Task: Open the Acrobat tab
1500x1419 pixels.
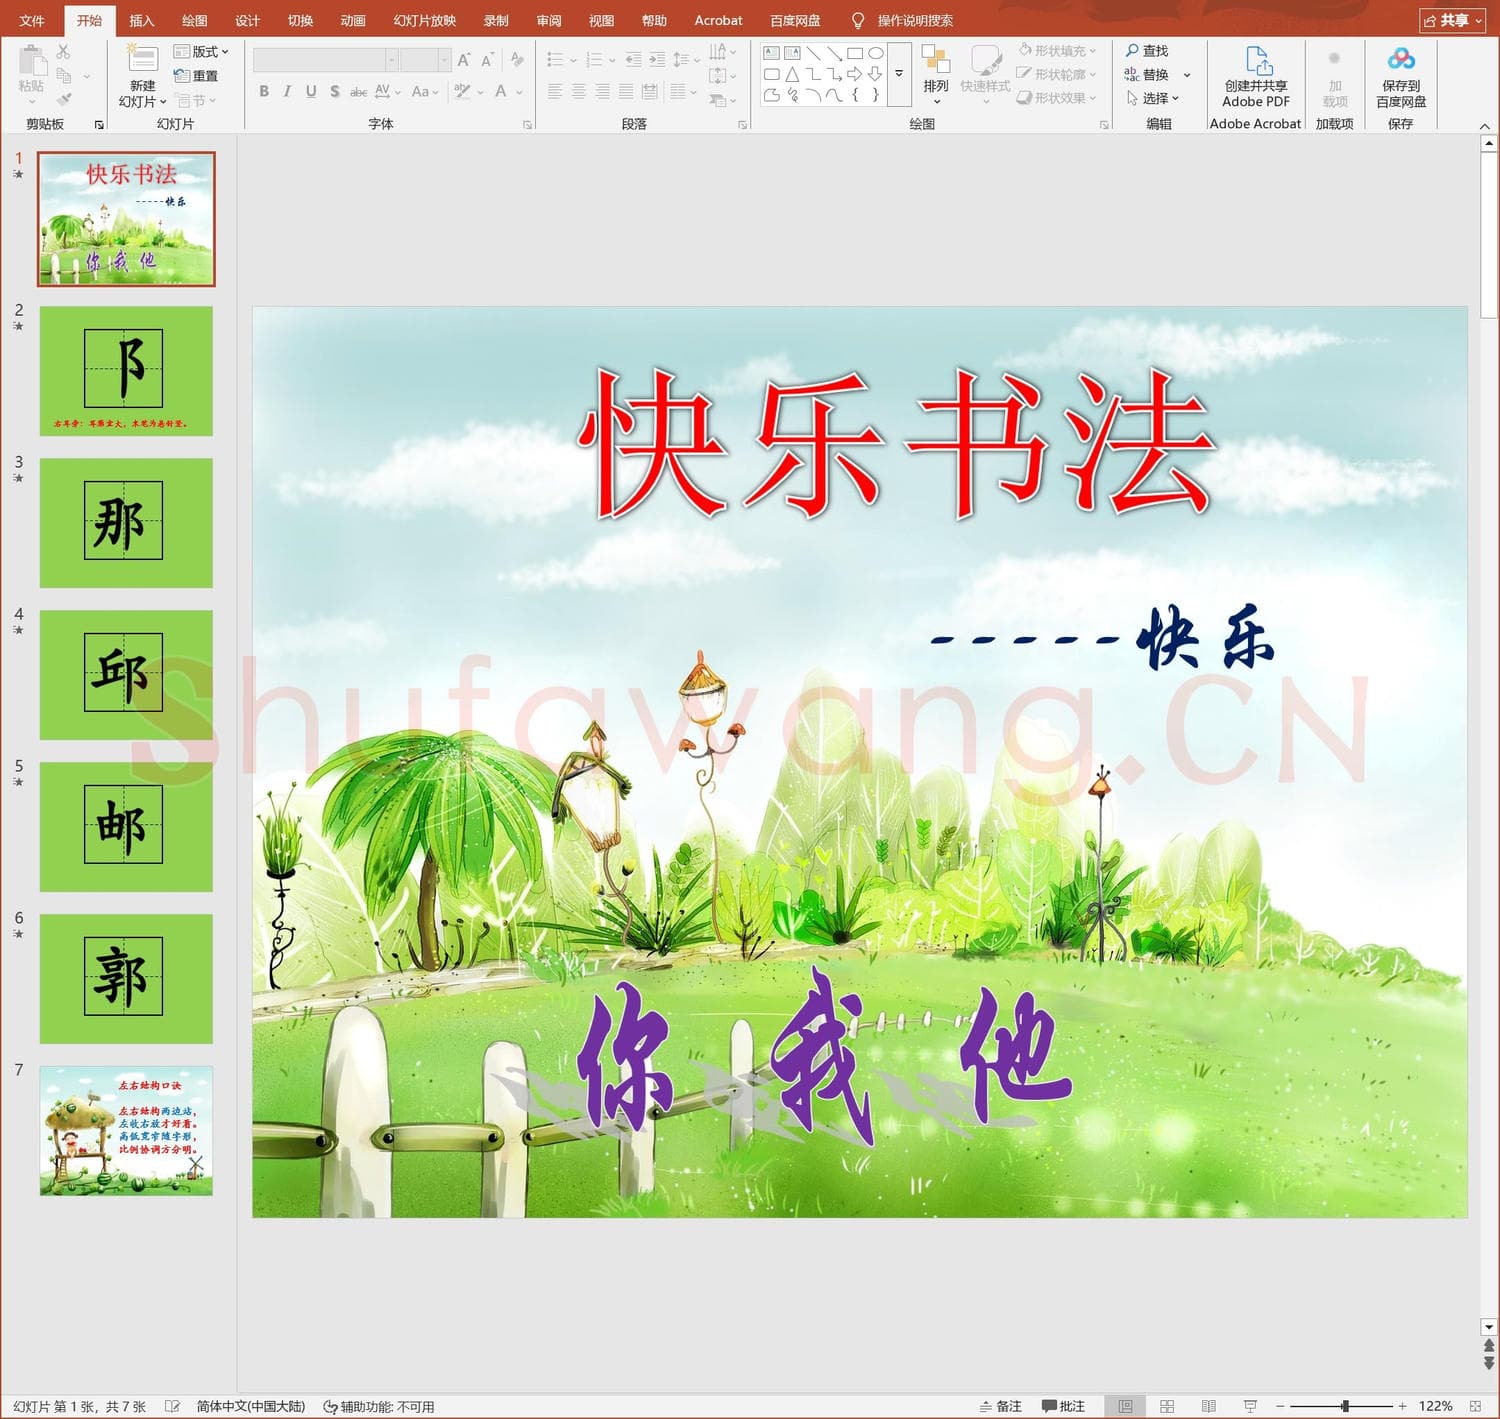Action: click(718, 20)
